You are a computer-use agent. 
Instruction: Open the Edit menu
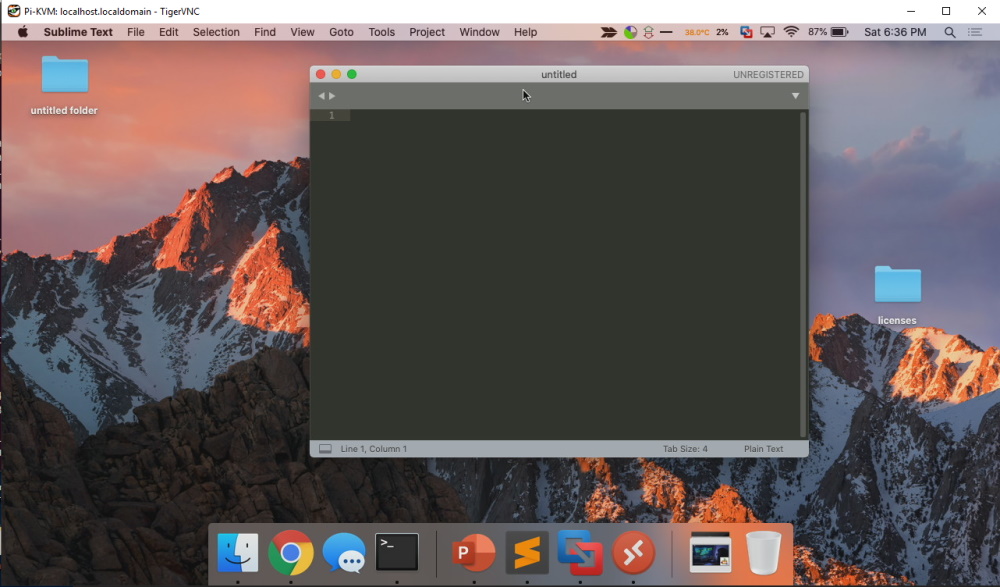coord(168,32)
